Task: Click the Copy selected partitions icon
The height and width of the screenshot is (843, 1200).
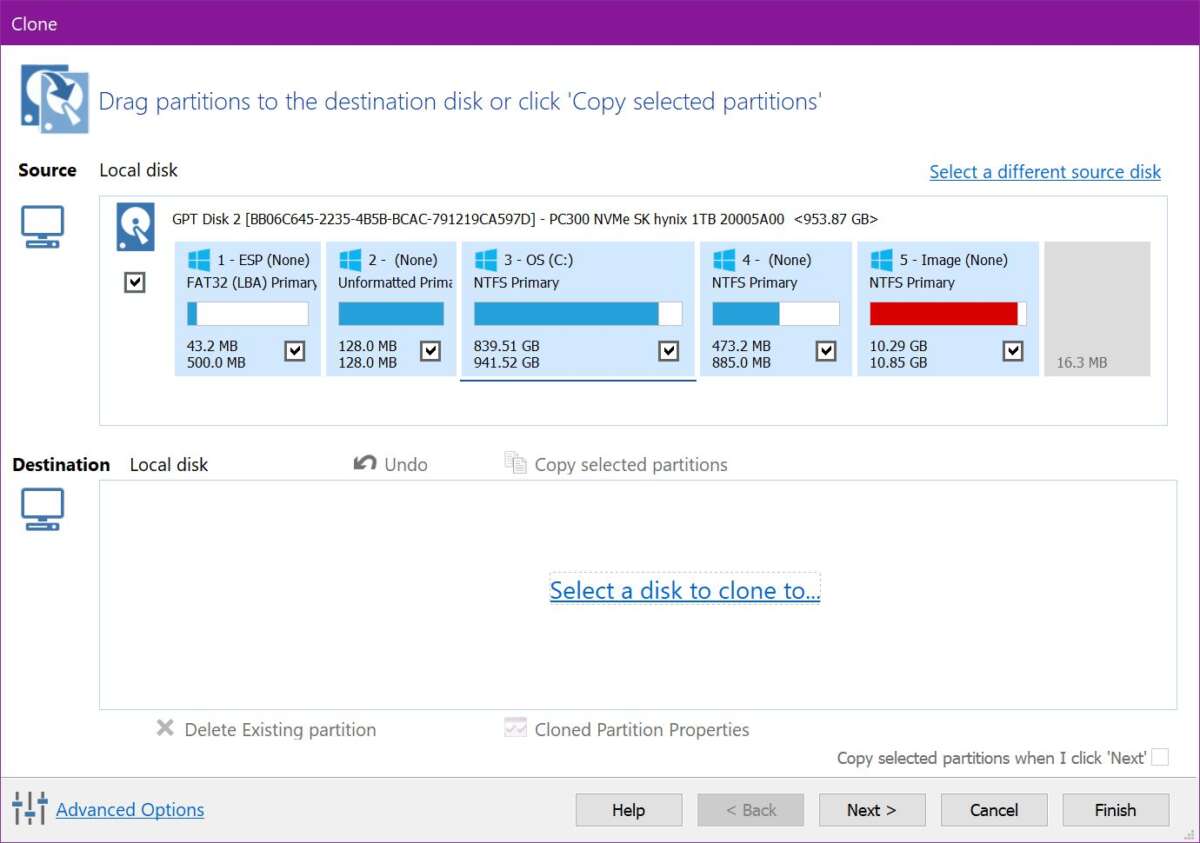Action: coord(515,463)
